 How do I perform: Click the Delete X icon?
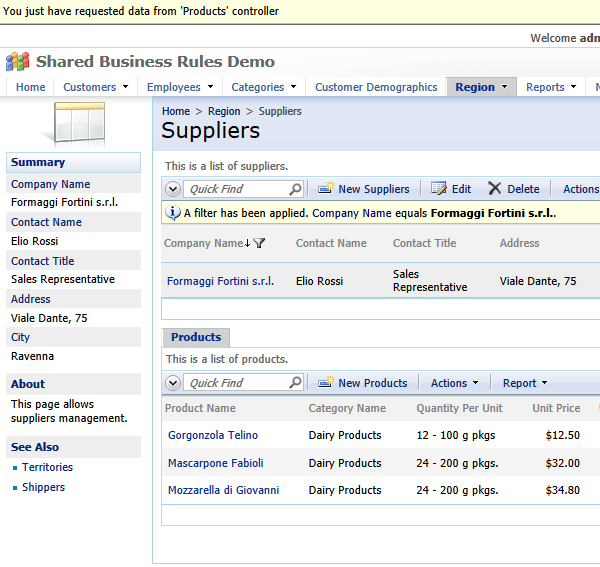point(494,188)
